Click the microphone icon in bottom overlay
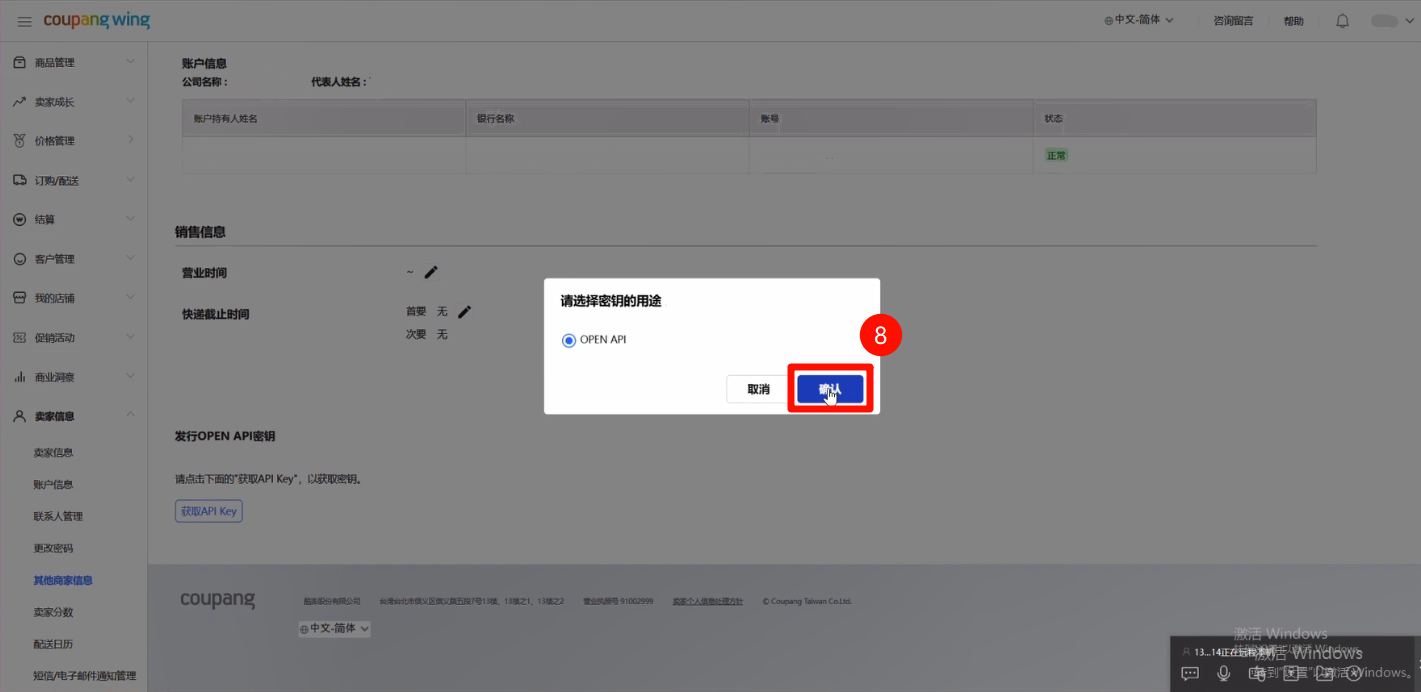This screenshot has height=692, width=1421. pos(1223,674)
